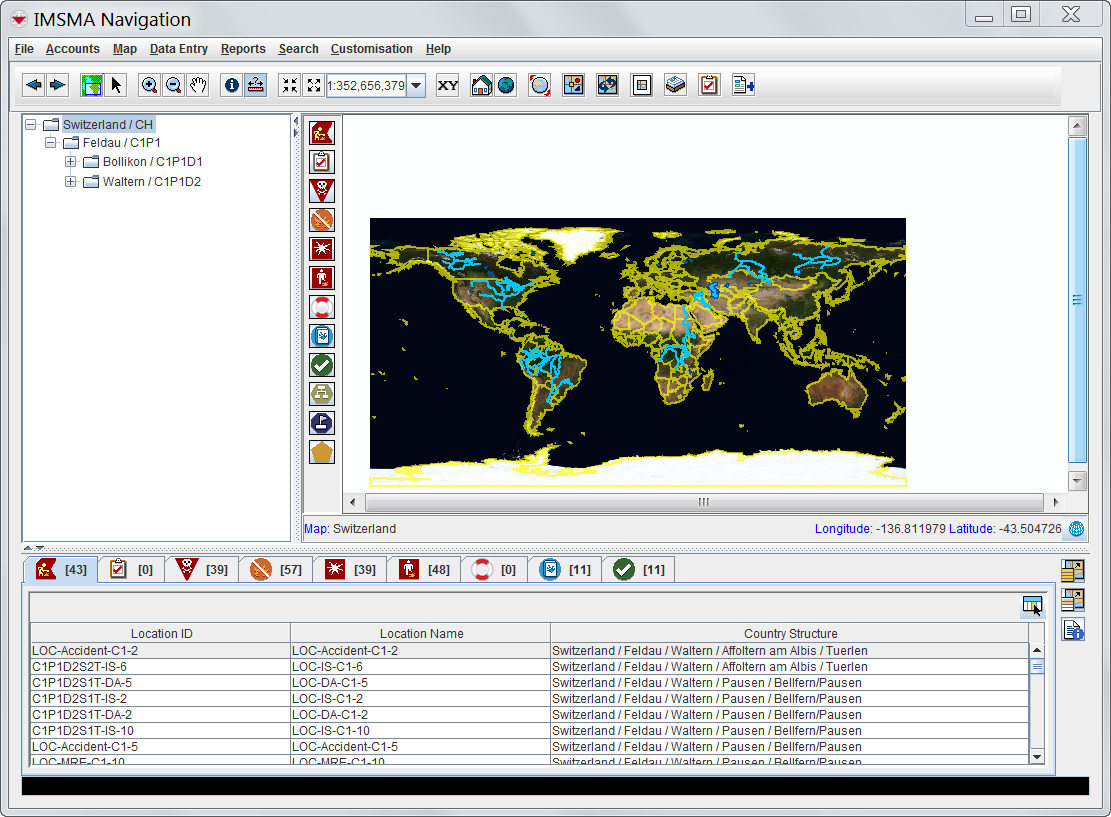The width and height of the screenshot is (1111, 817).
Task: Click the life ring icon beside map
Action: pos(322,307)
